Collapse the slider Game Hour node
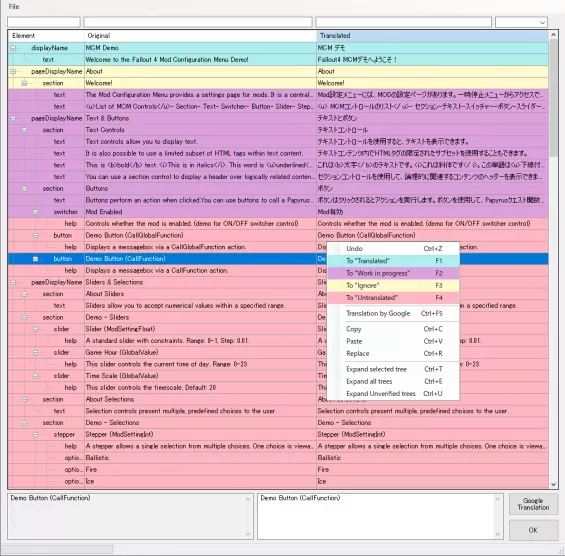 click(x=35, y=352)
